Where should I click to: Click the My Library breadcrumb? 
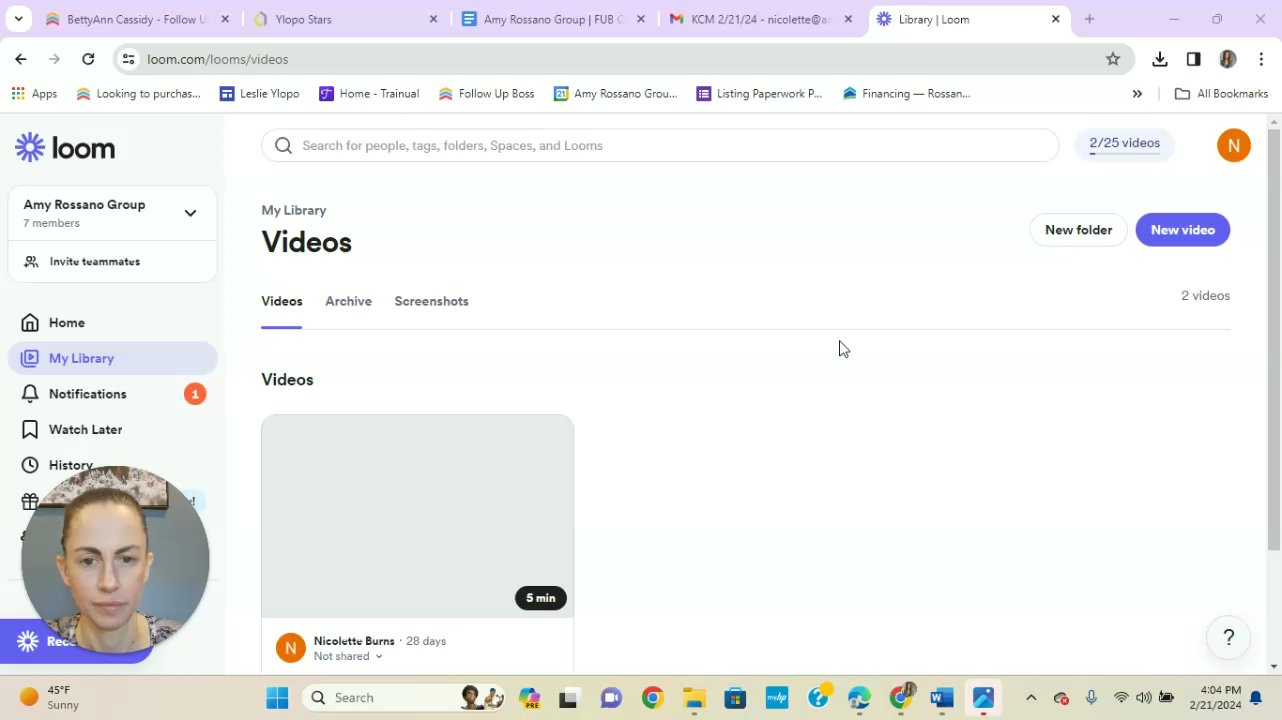click(293, 210)
